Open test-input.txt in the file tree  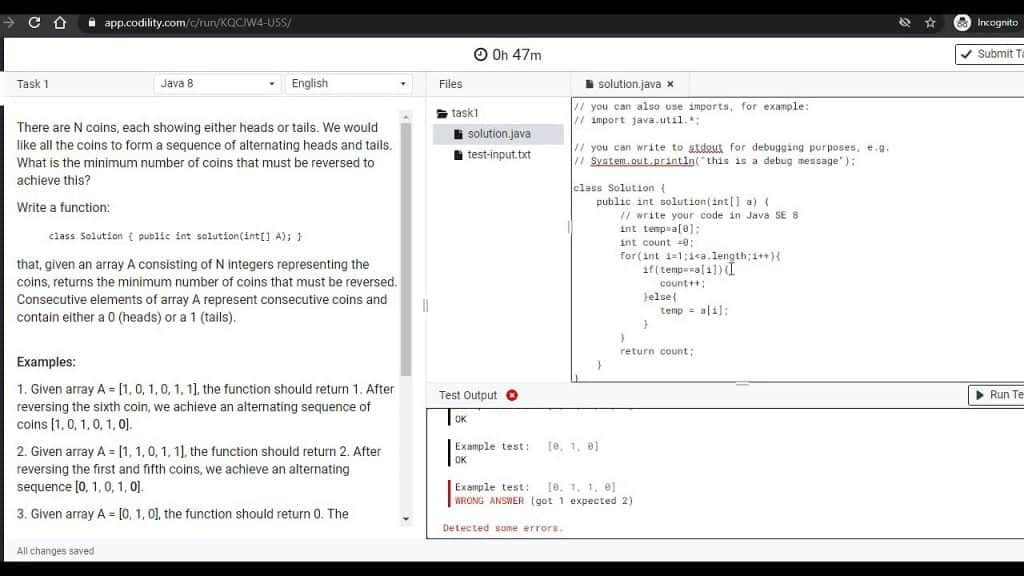498,155
